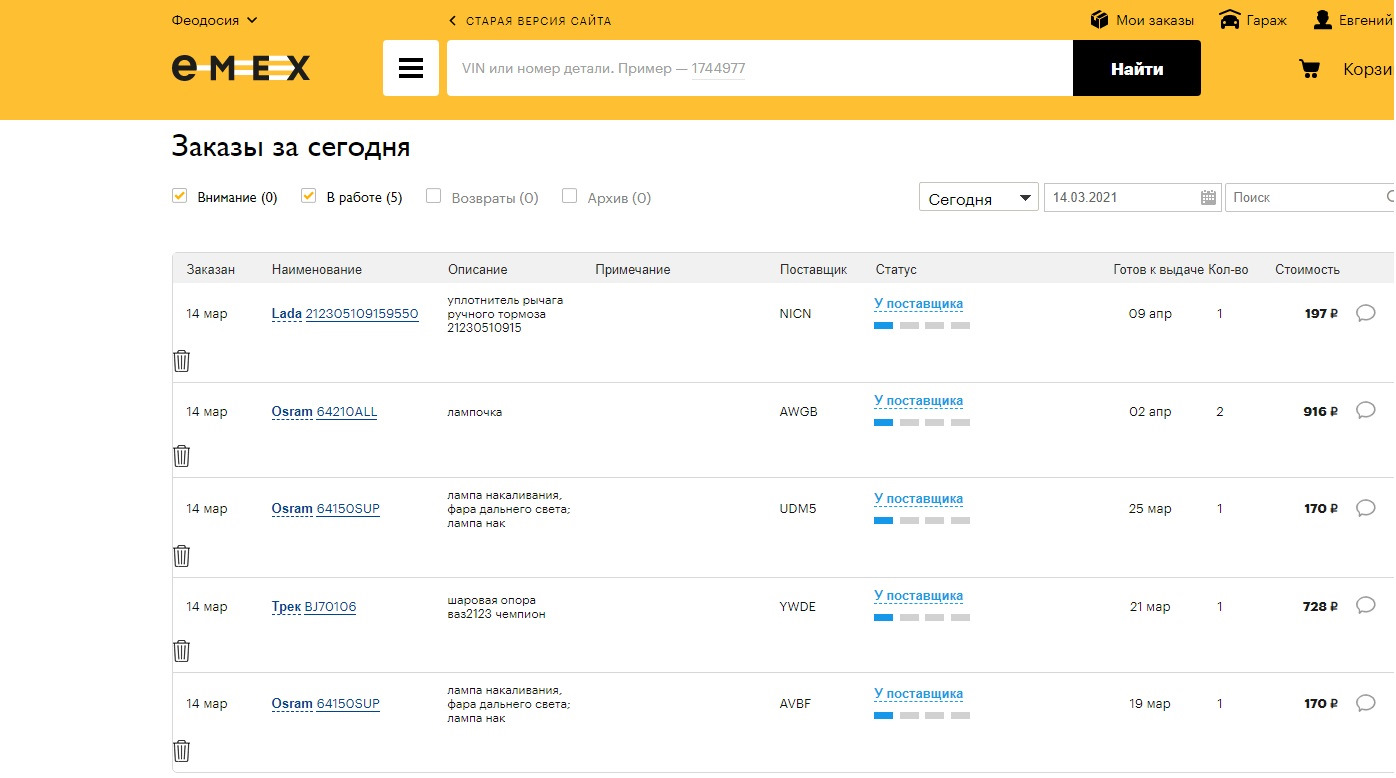Open the Сегодня period dropdown
Screen dimensions: 1396x778
(979, 198)
